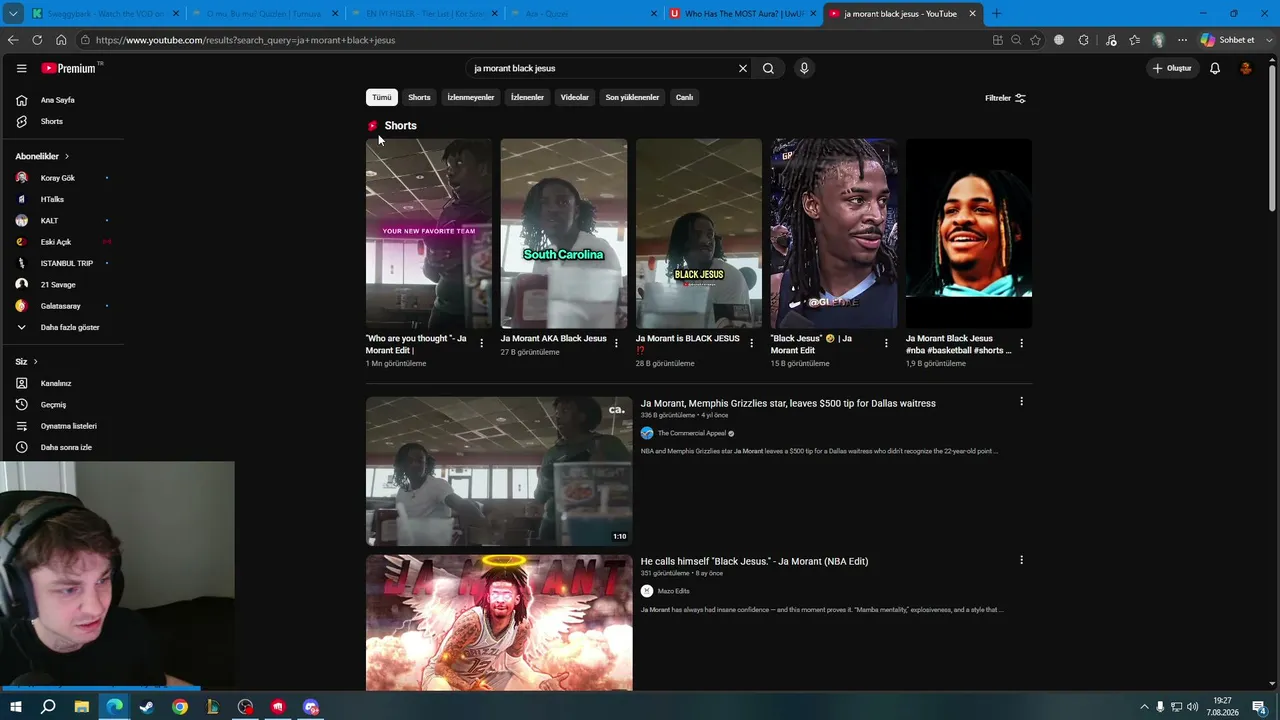Open options for 'Who are you thought' short
The width and height of the screenshot is (1280, 720).
(x=482, y=343)
